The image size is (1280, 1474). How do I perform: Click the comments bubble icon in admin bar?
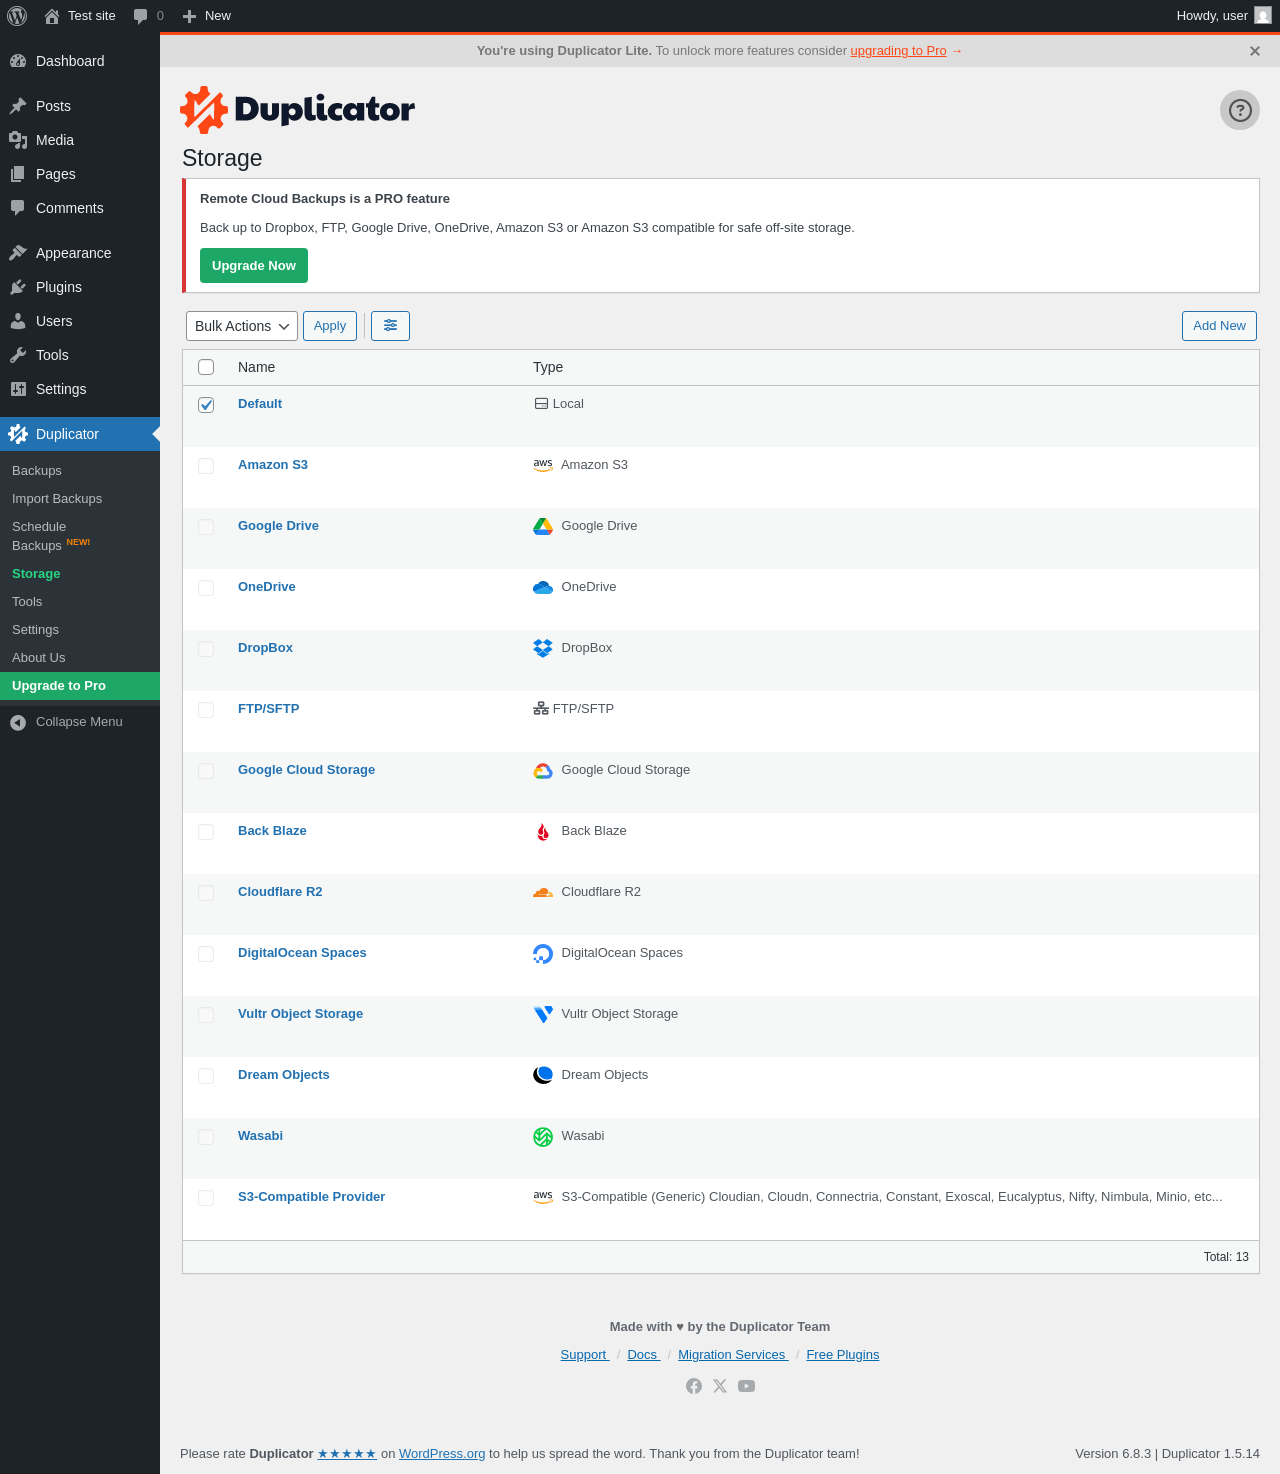(x=141, y=16)
